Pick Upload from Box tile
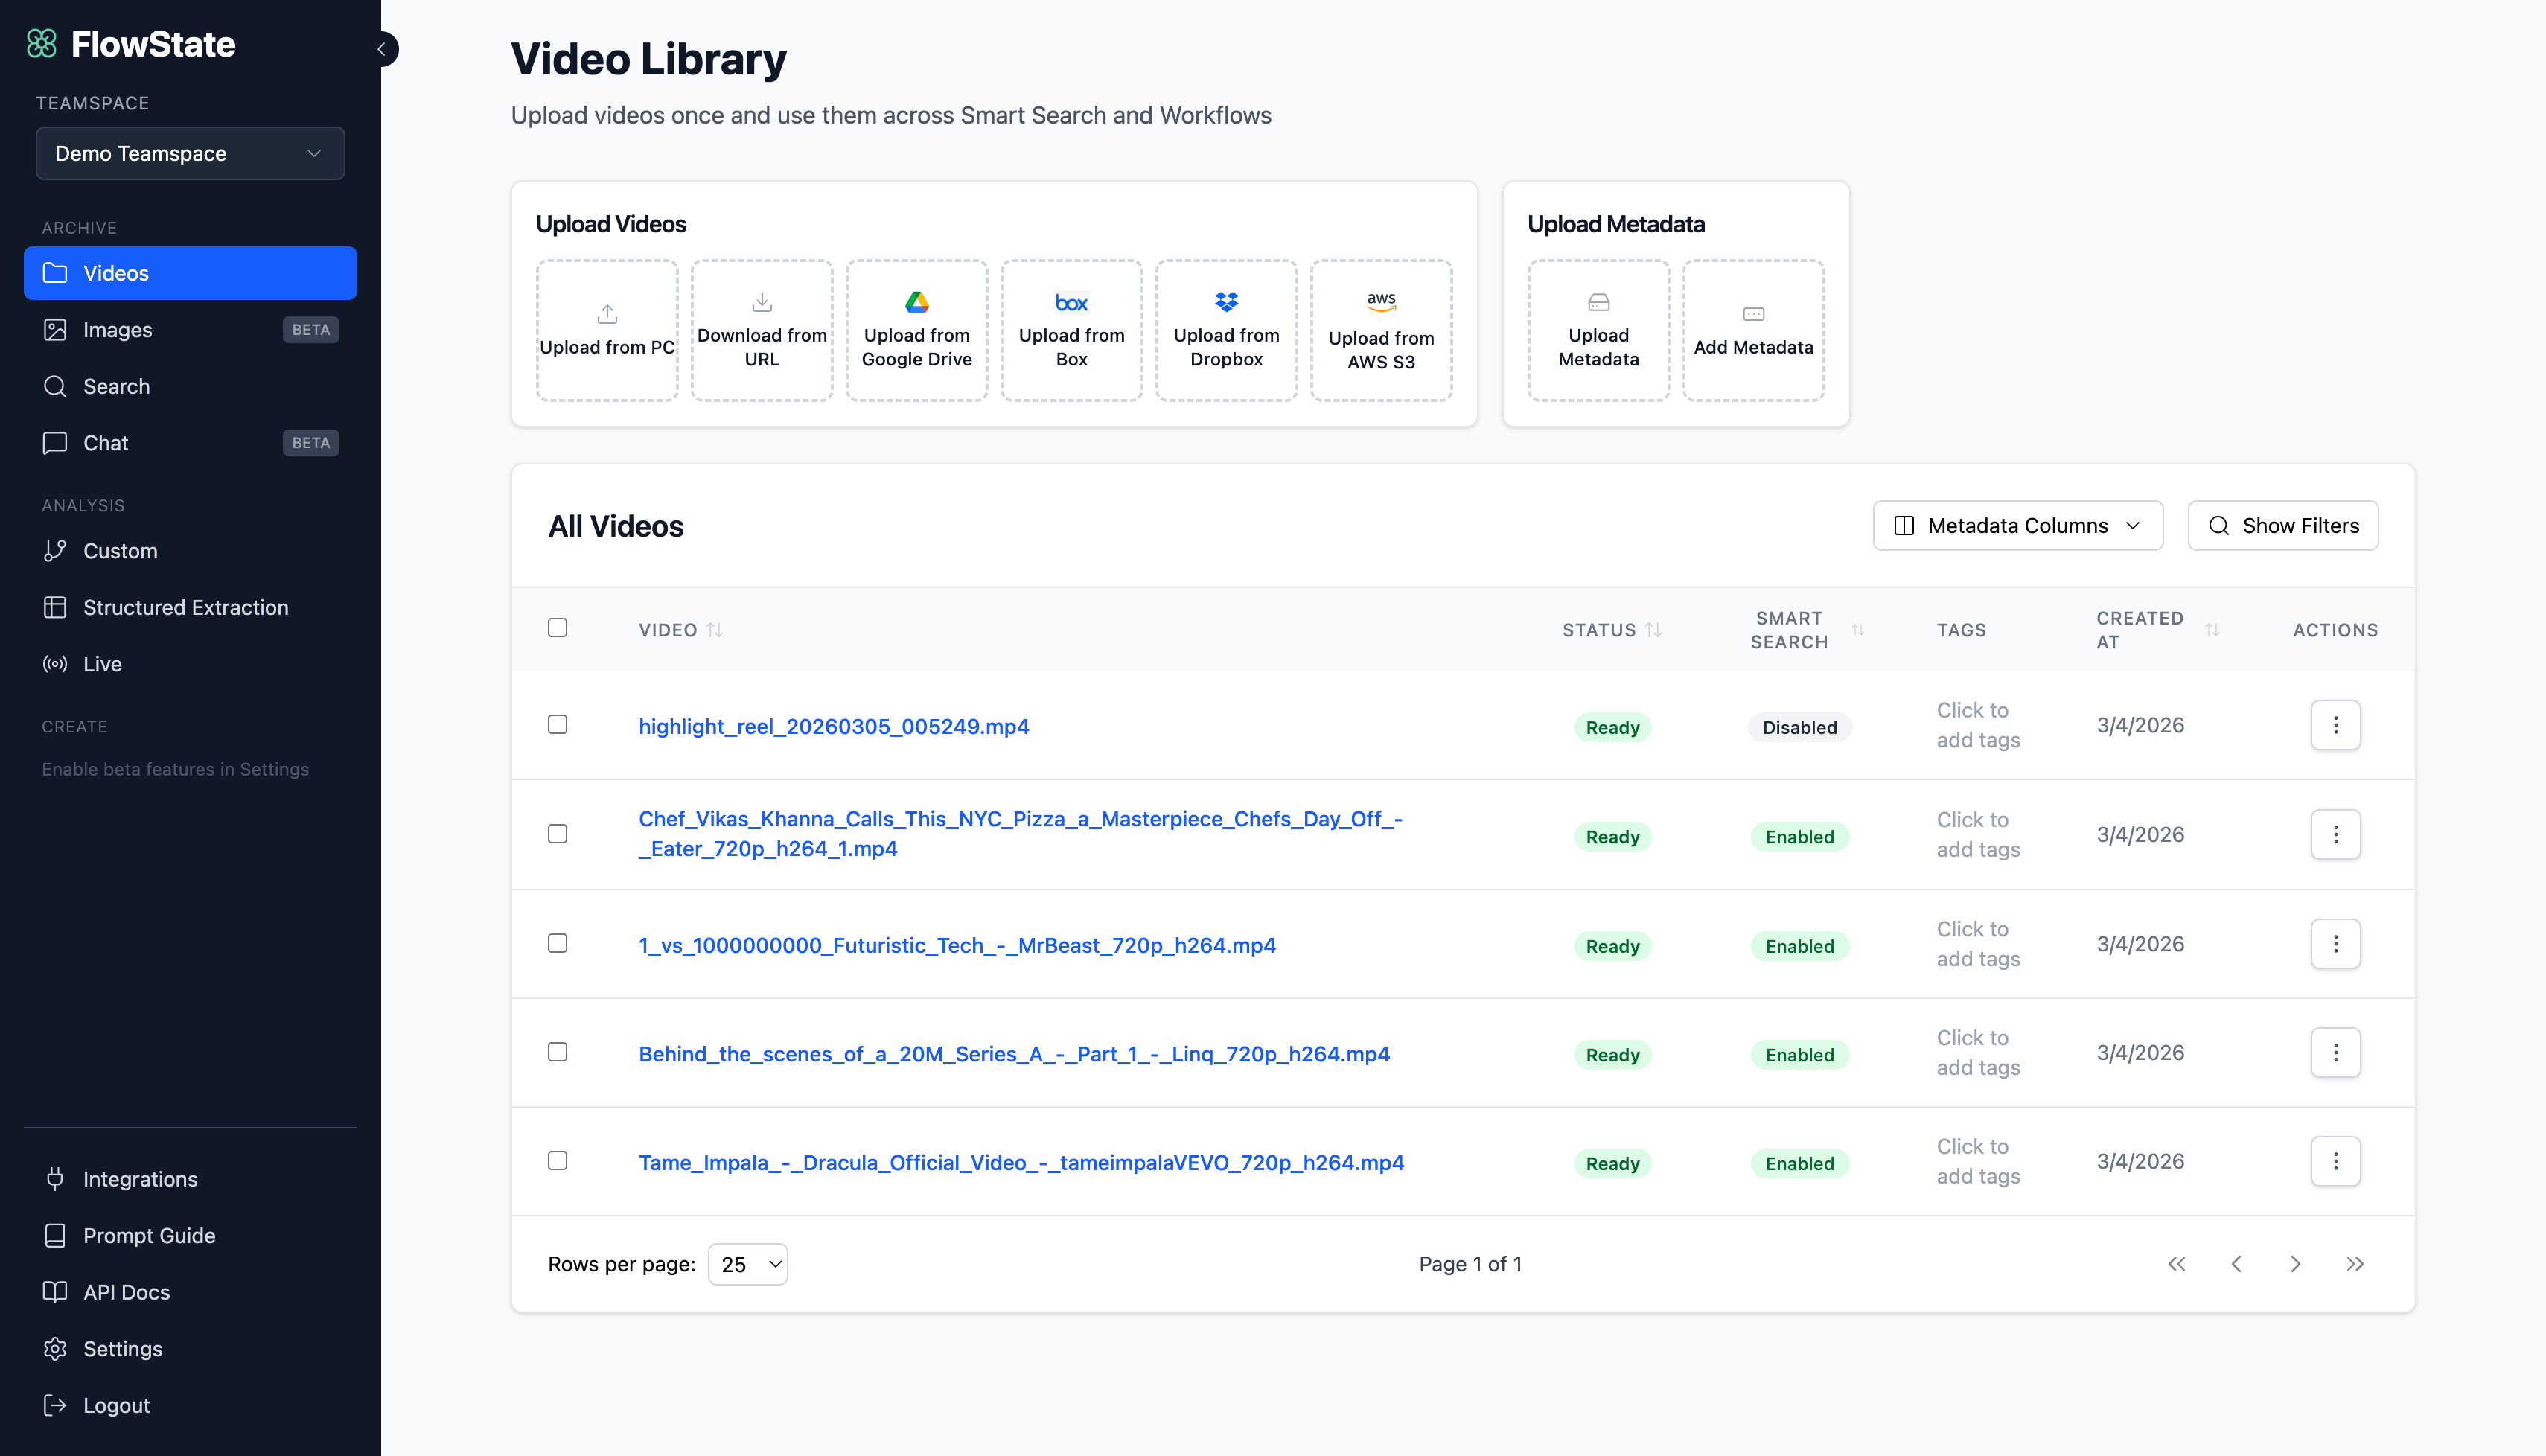 pyautogui.click(x=1072, y=330)
